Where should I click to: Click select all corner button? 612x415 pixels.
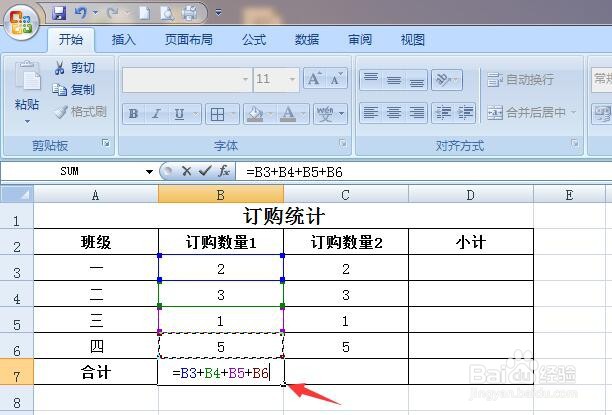pyautogui.click(x=17, y=194)
